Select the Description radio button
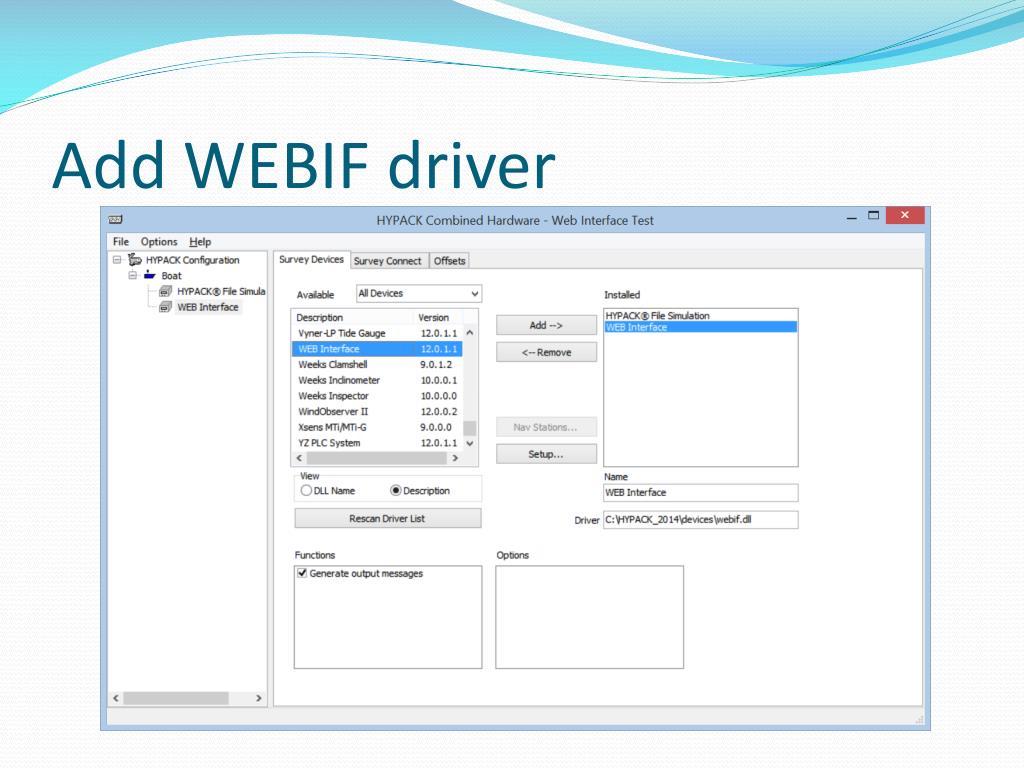1024x768 pixels. tap(396, 490)
